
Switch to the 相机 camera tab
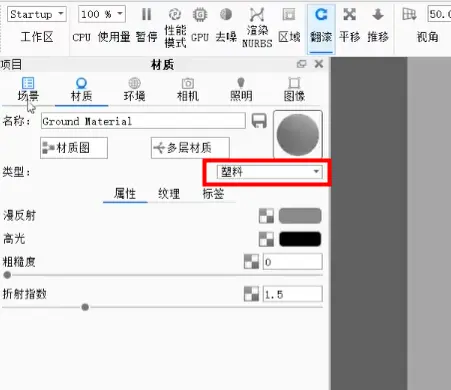click(x=188, y=89)
